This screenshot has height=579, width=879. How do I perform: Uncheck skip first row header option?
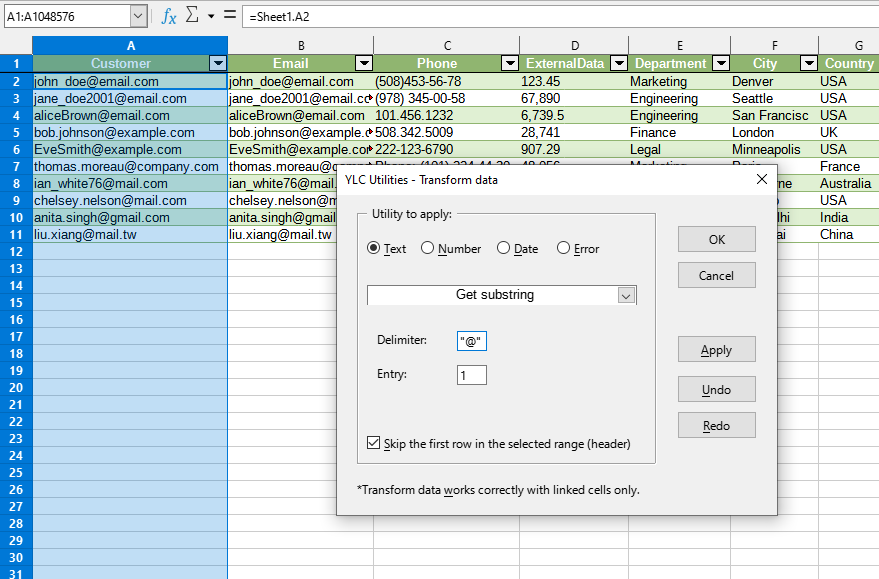coord(374,442)
